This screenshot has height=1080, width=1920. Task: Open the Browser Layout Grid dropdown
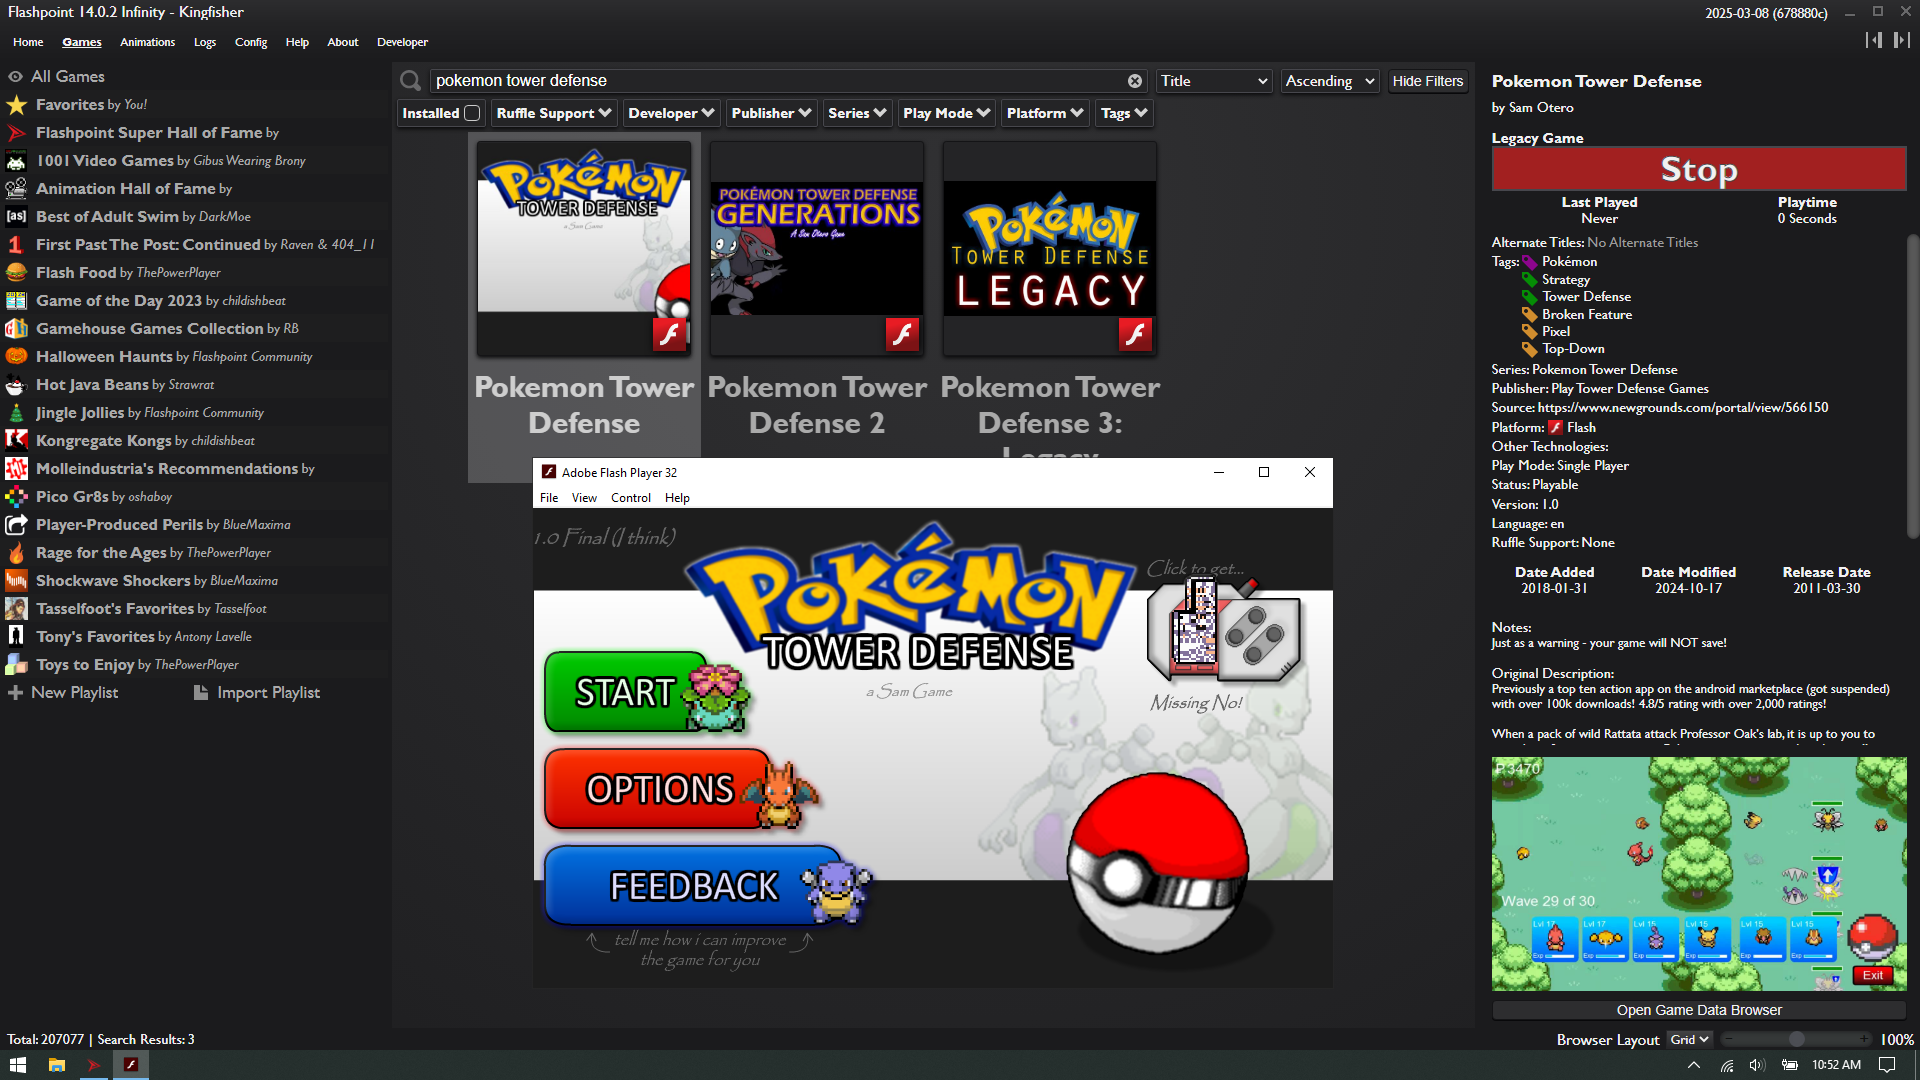point(1689,1040)
